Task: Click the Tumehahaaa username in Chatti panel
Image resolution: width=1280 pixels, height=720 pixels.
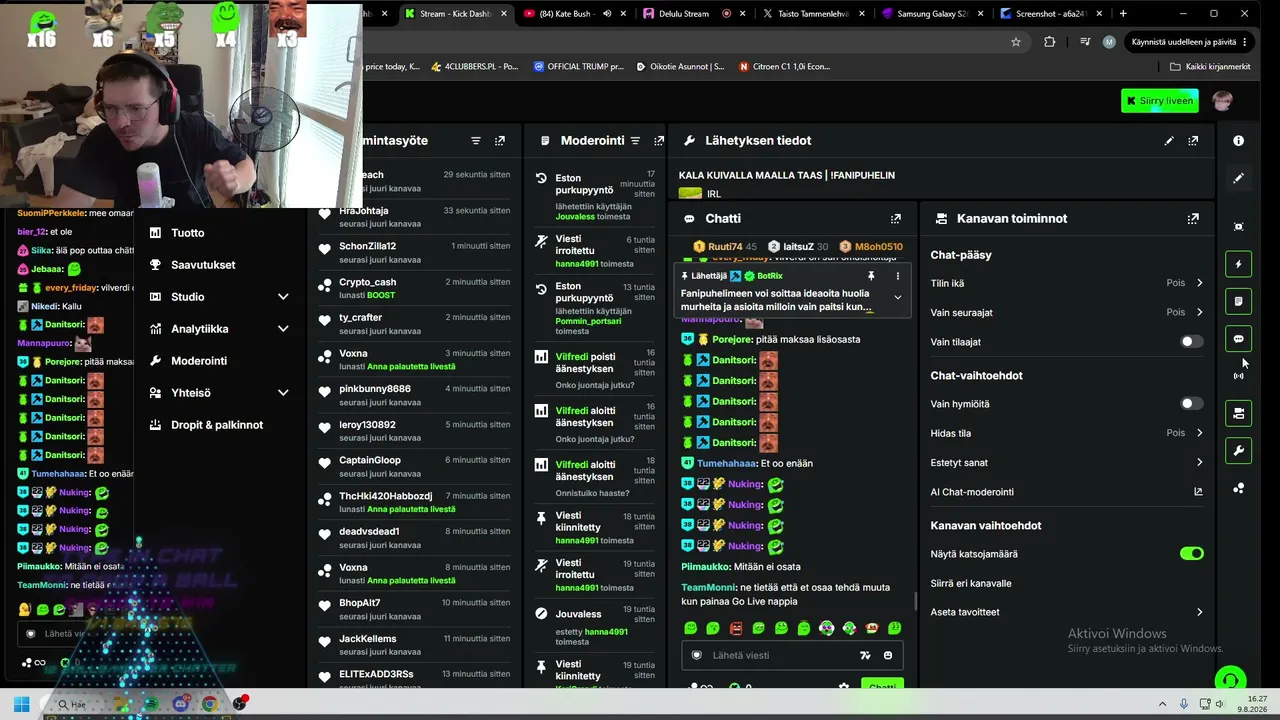Action: [x=727, y=464]
